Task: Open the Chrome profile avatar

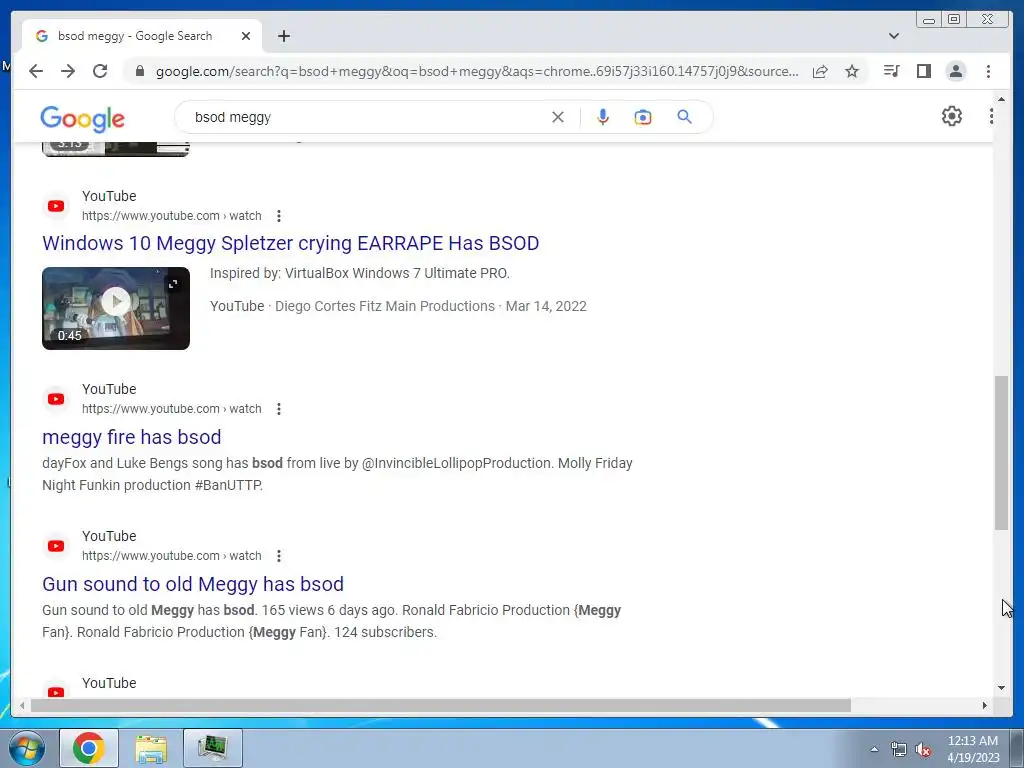Action: (955, 71)
